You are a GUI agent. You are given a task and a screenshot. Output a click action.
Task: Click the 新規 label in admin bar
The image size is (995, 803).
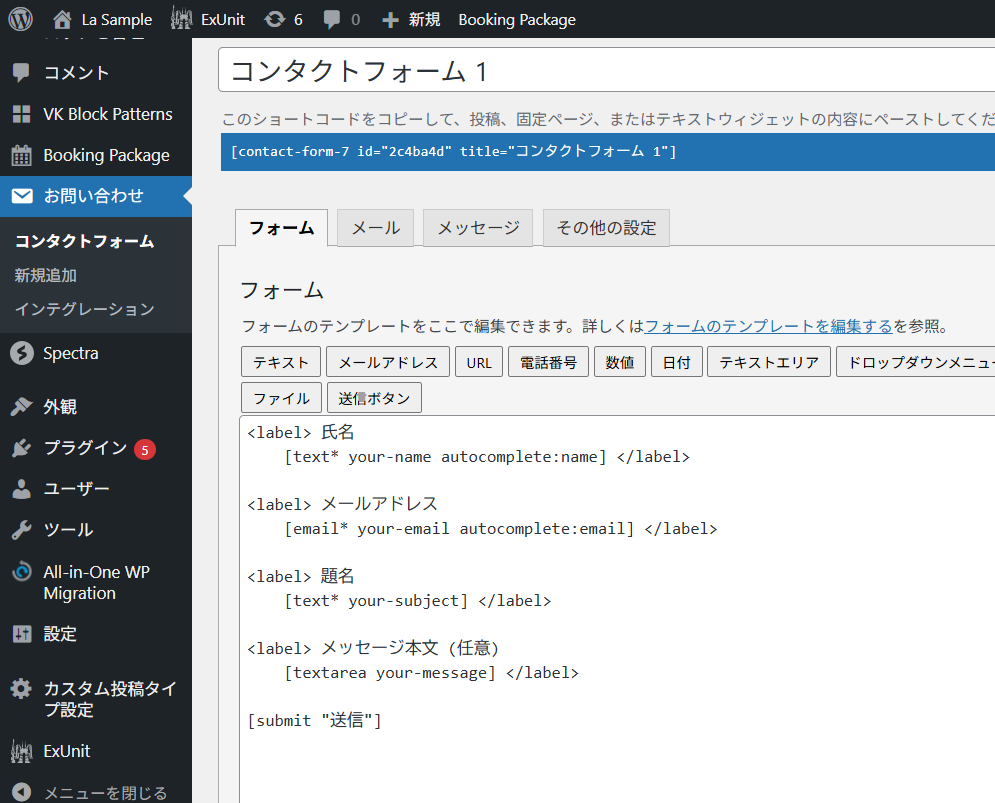coord(425,20)
